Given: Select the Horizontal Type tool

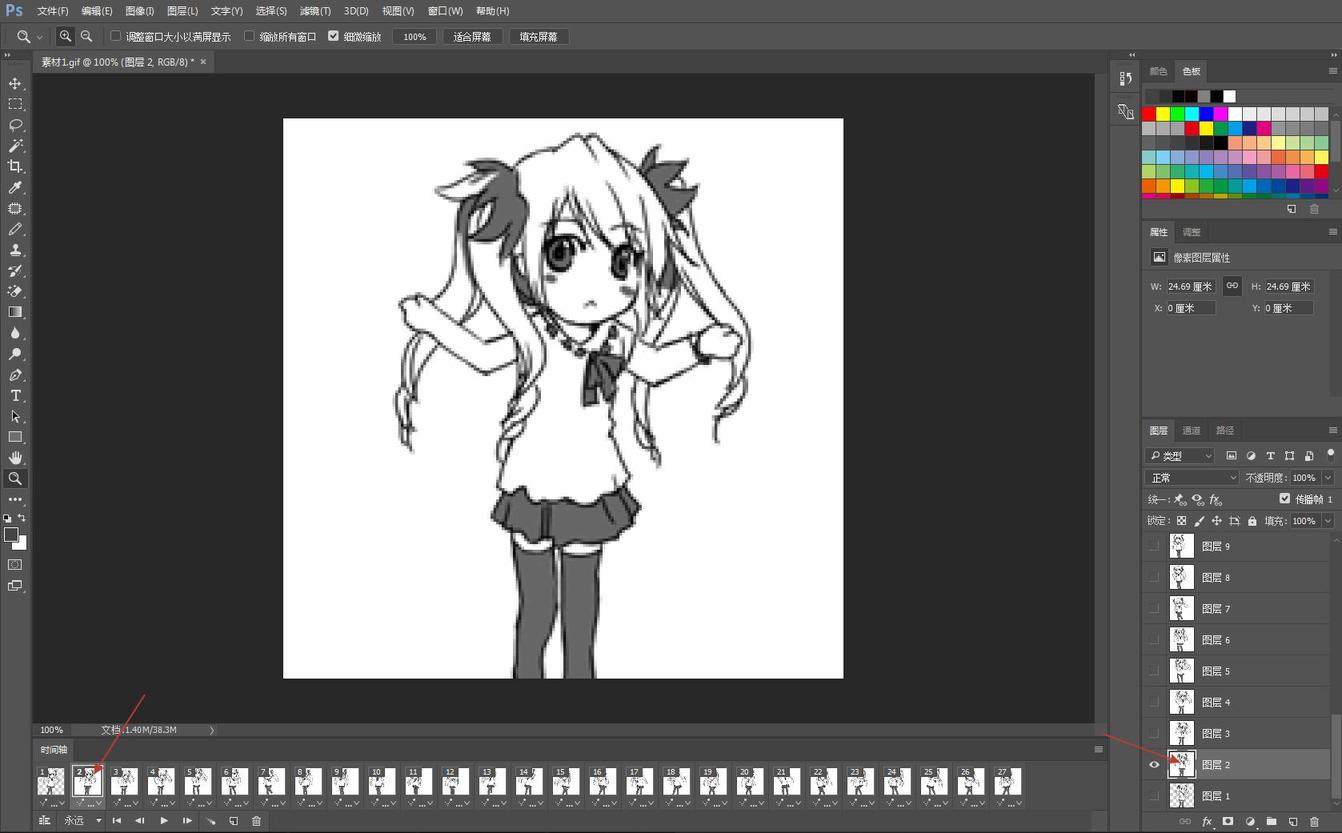Looking at the screenshot, I should point(15,396).
